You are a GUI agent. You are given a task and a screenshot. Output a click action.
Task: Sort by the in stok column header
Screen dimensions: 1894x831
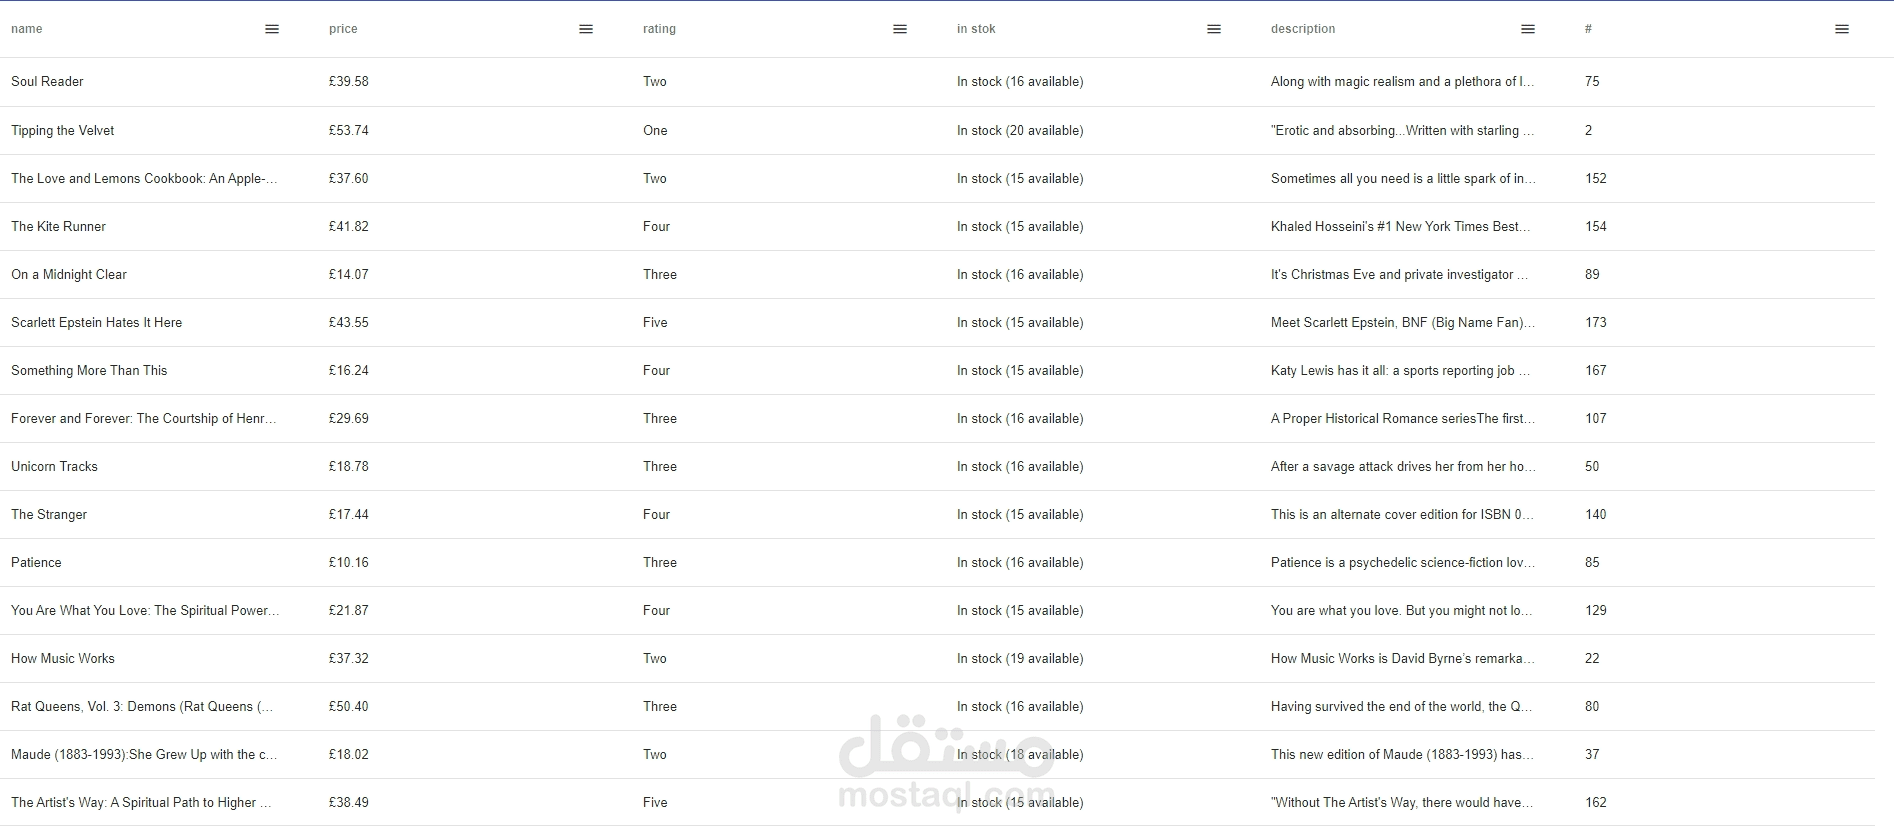click(x=976, y=29)
